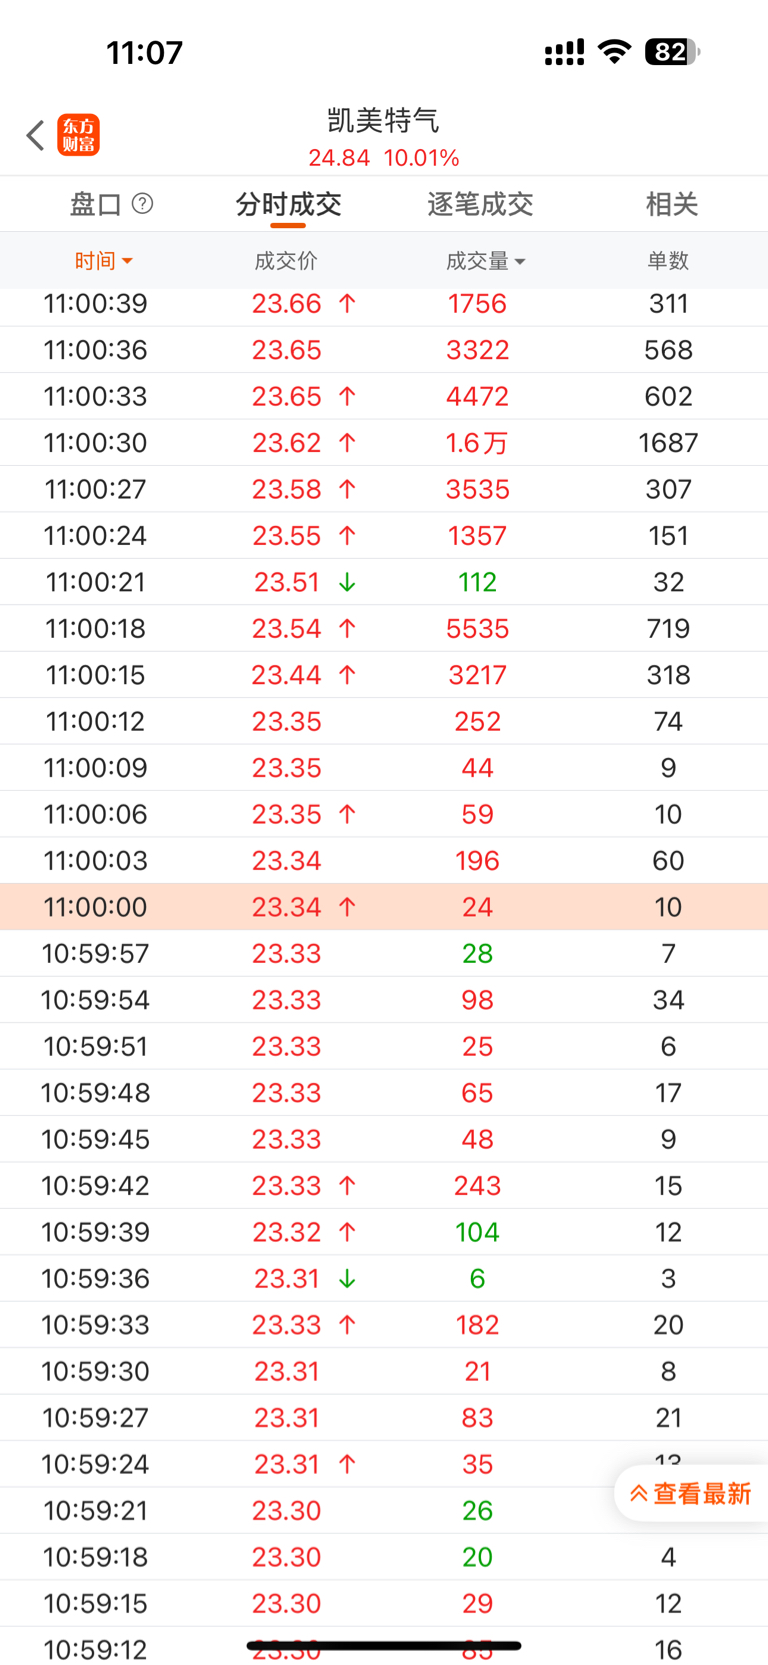The width and height of the screenshot is (768, 1665).
Task: Tap the help icon beside 盘口
Action: [143, 204]
